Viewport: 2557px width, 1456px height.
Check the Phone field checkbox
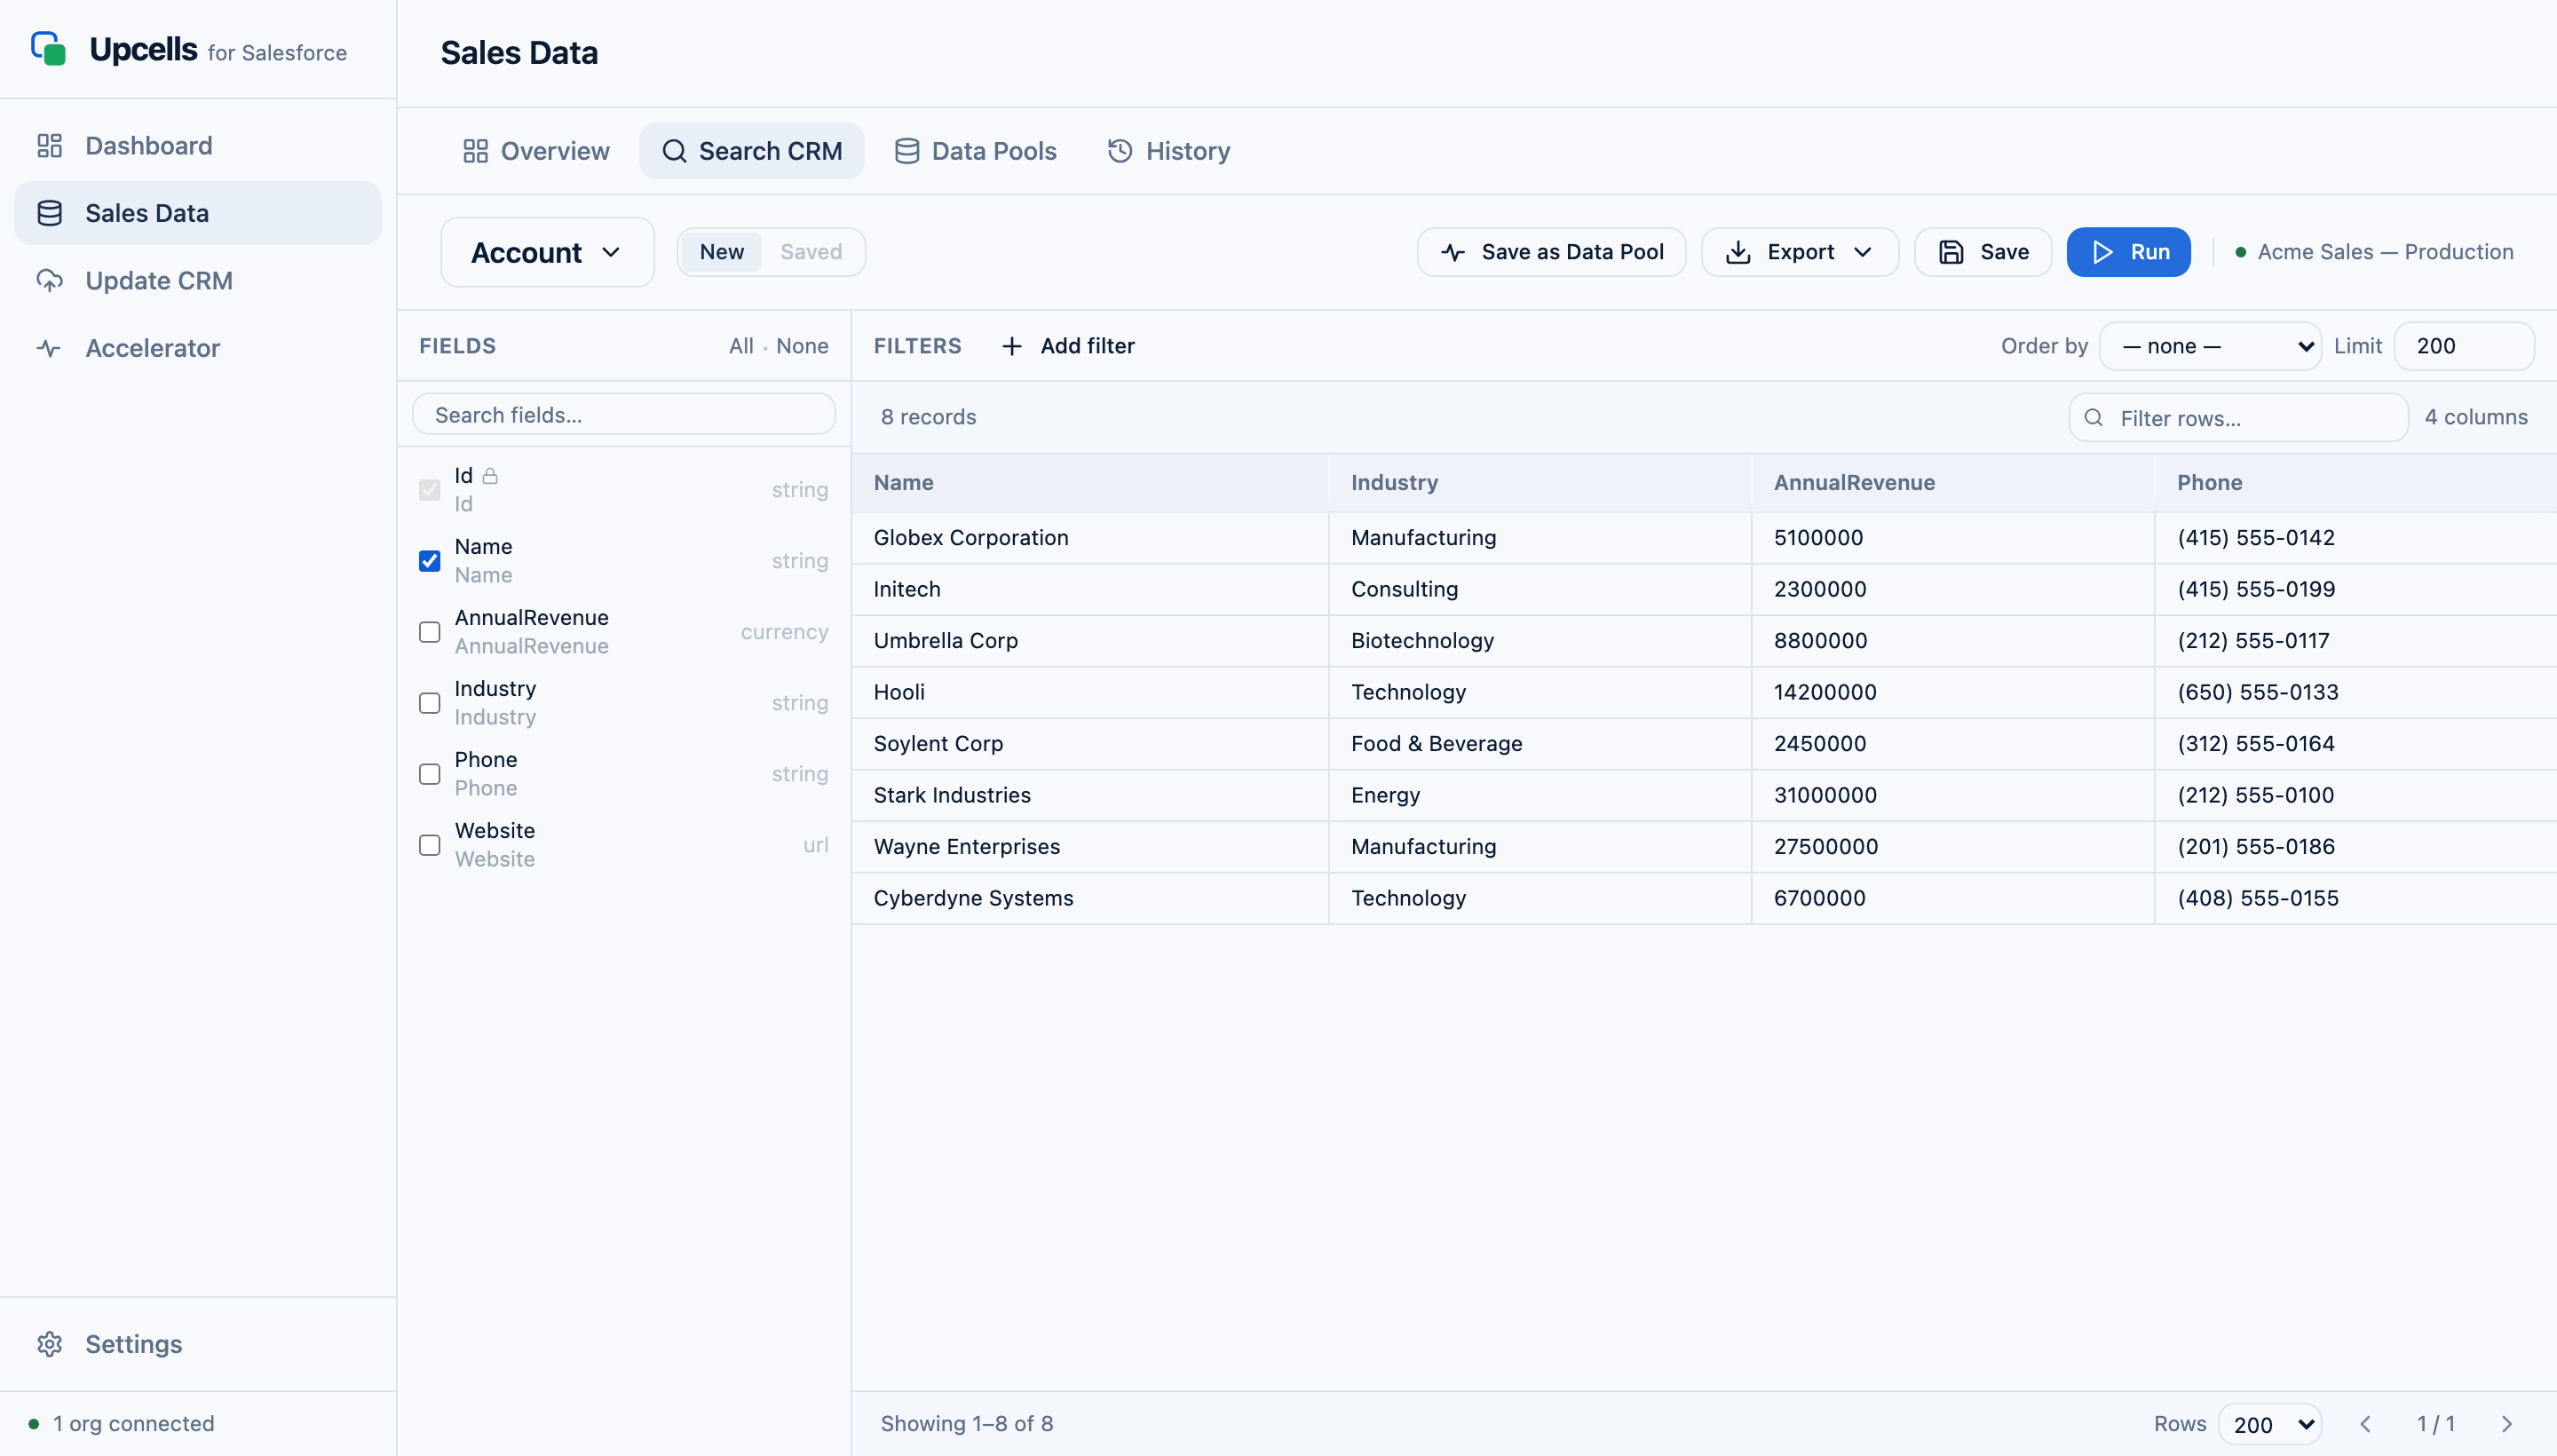pos(430,774)
